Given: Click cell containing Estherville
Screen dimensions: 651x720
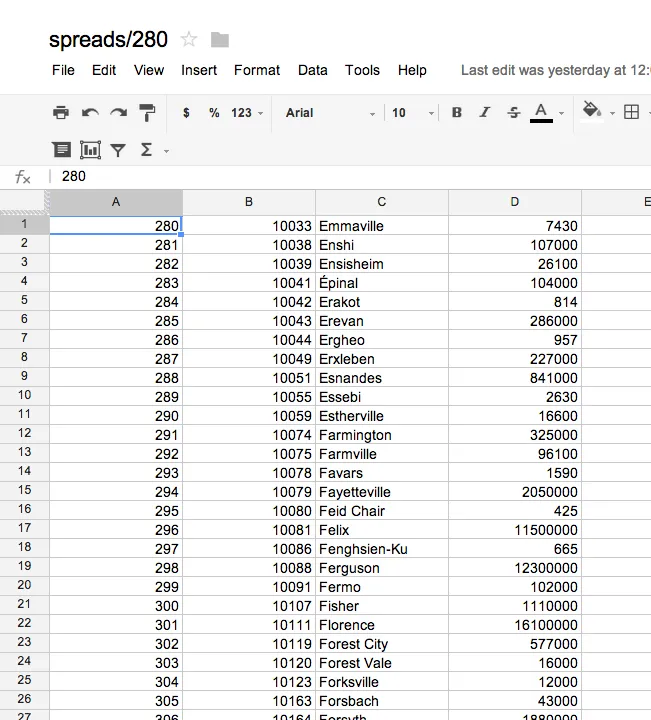Looking at the screenshot, I should [x=382, y=416].
